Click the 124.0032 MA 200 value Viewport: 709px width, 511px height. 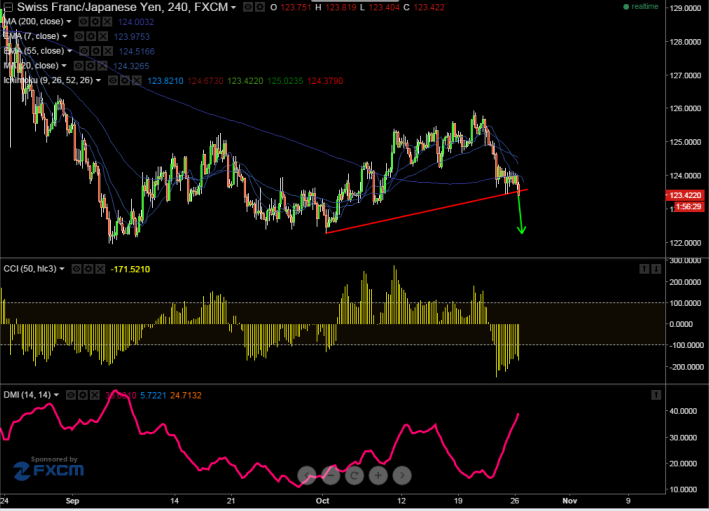136,22
